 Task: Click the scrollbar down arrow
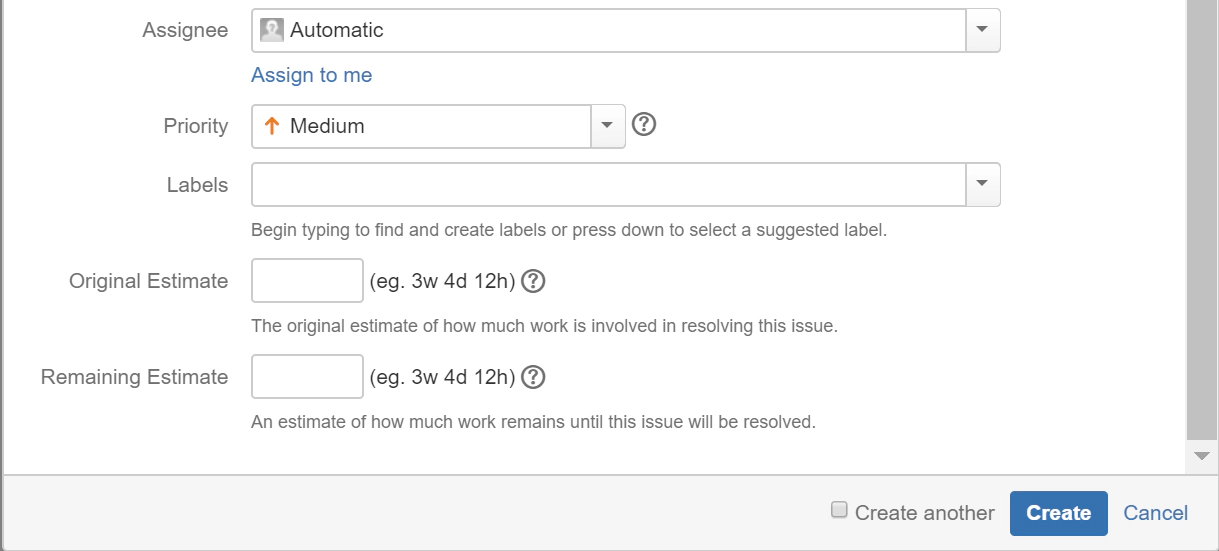click(1202, 456)
